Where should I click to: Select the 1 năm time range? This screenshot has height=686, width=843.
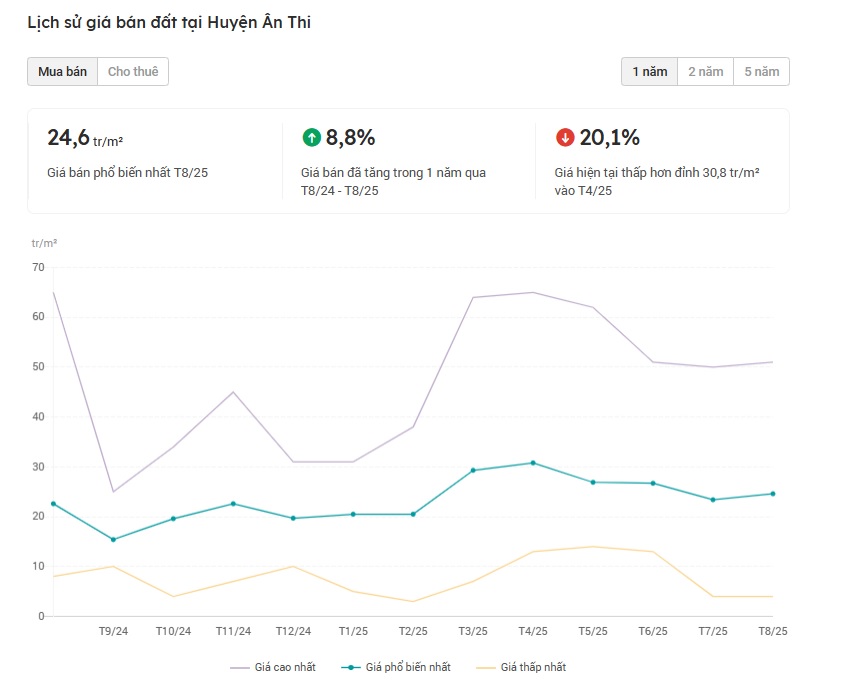649,72
